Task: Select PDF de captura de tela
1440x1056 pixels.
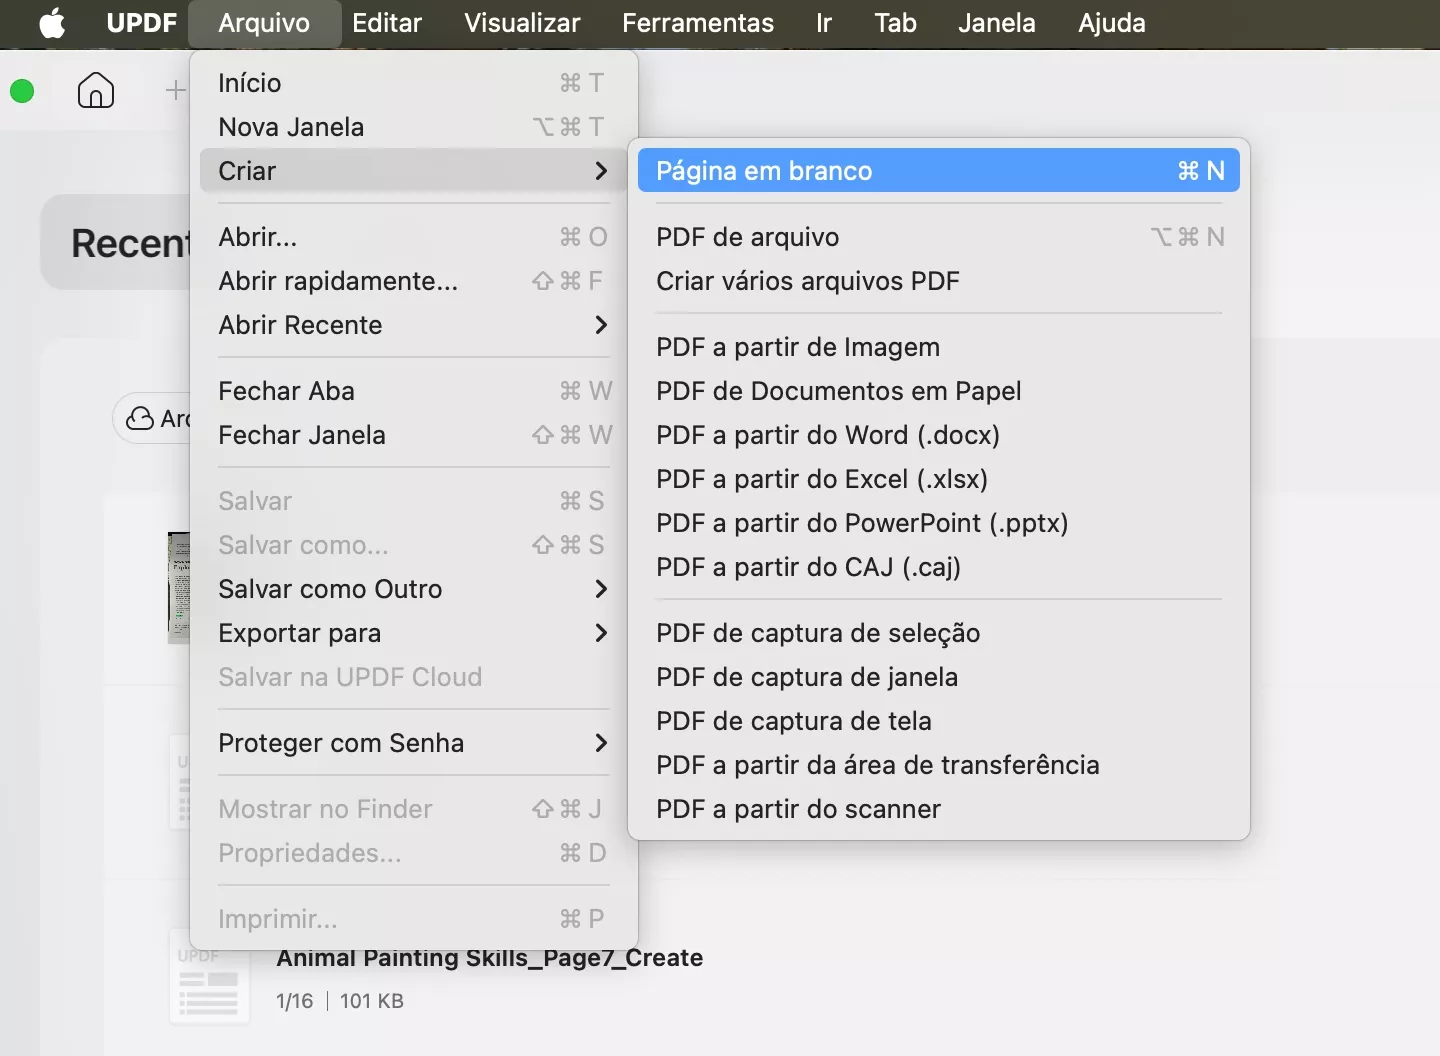Action: [x=939, y=721]
